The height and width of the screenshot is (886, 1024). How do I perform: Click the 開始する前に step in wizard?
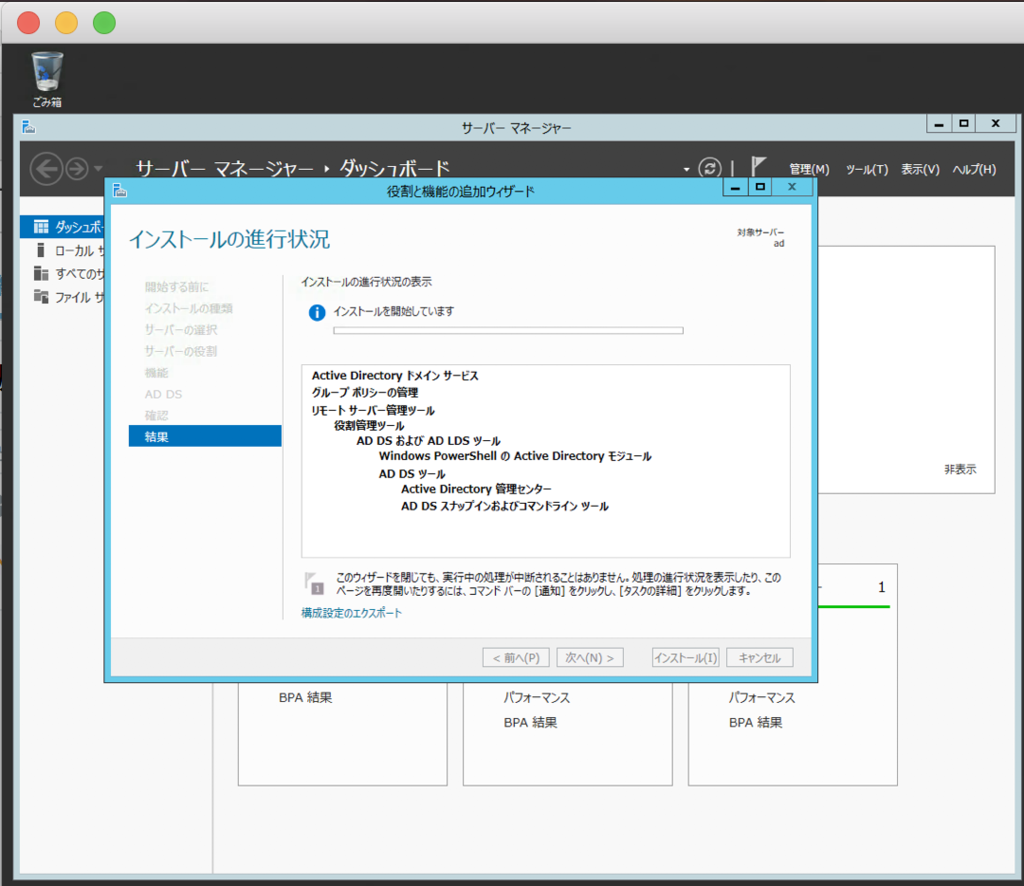(177, 286)
